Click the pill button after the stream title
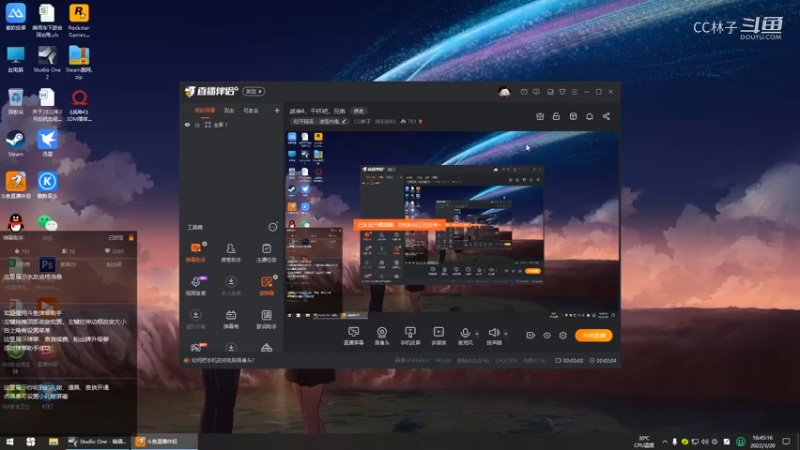Viewport: 800px width, 450px height. [x=359, y=111]
